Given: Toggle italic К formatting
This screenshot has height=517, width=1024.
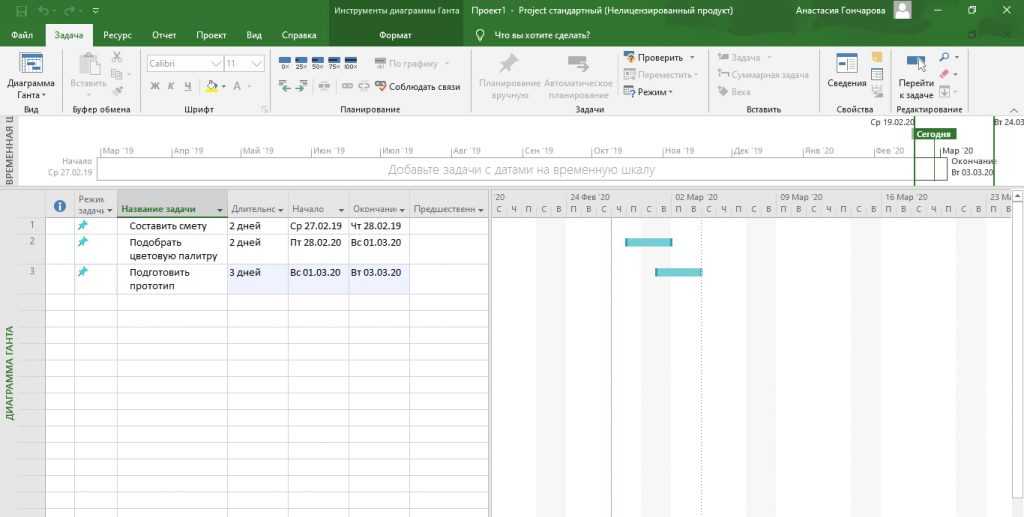Looking at the screenshot, I should coord(171,86).
